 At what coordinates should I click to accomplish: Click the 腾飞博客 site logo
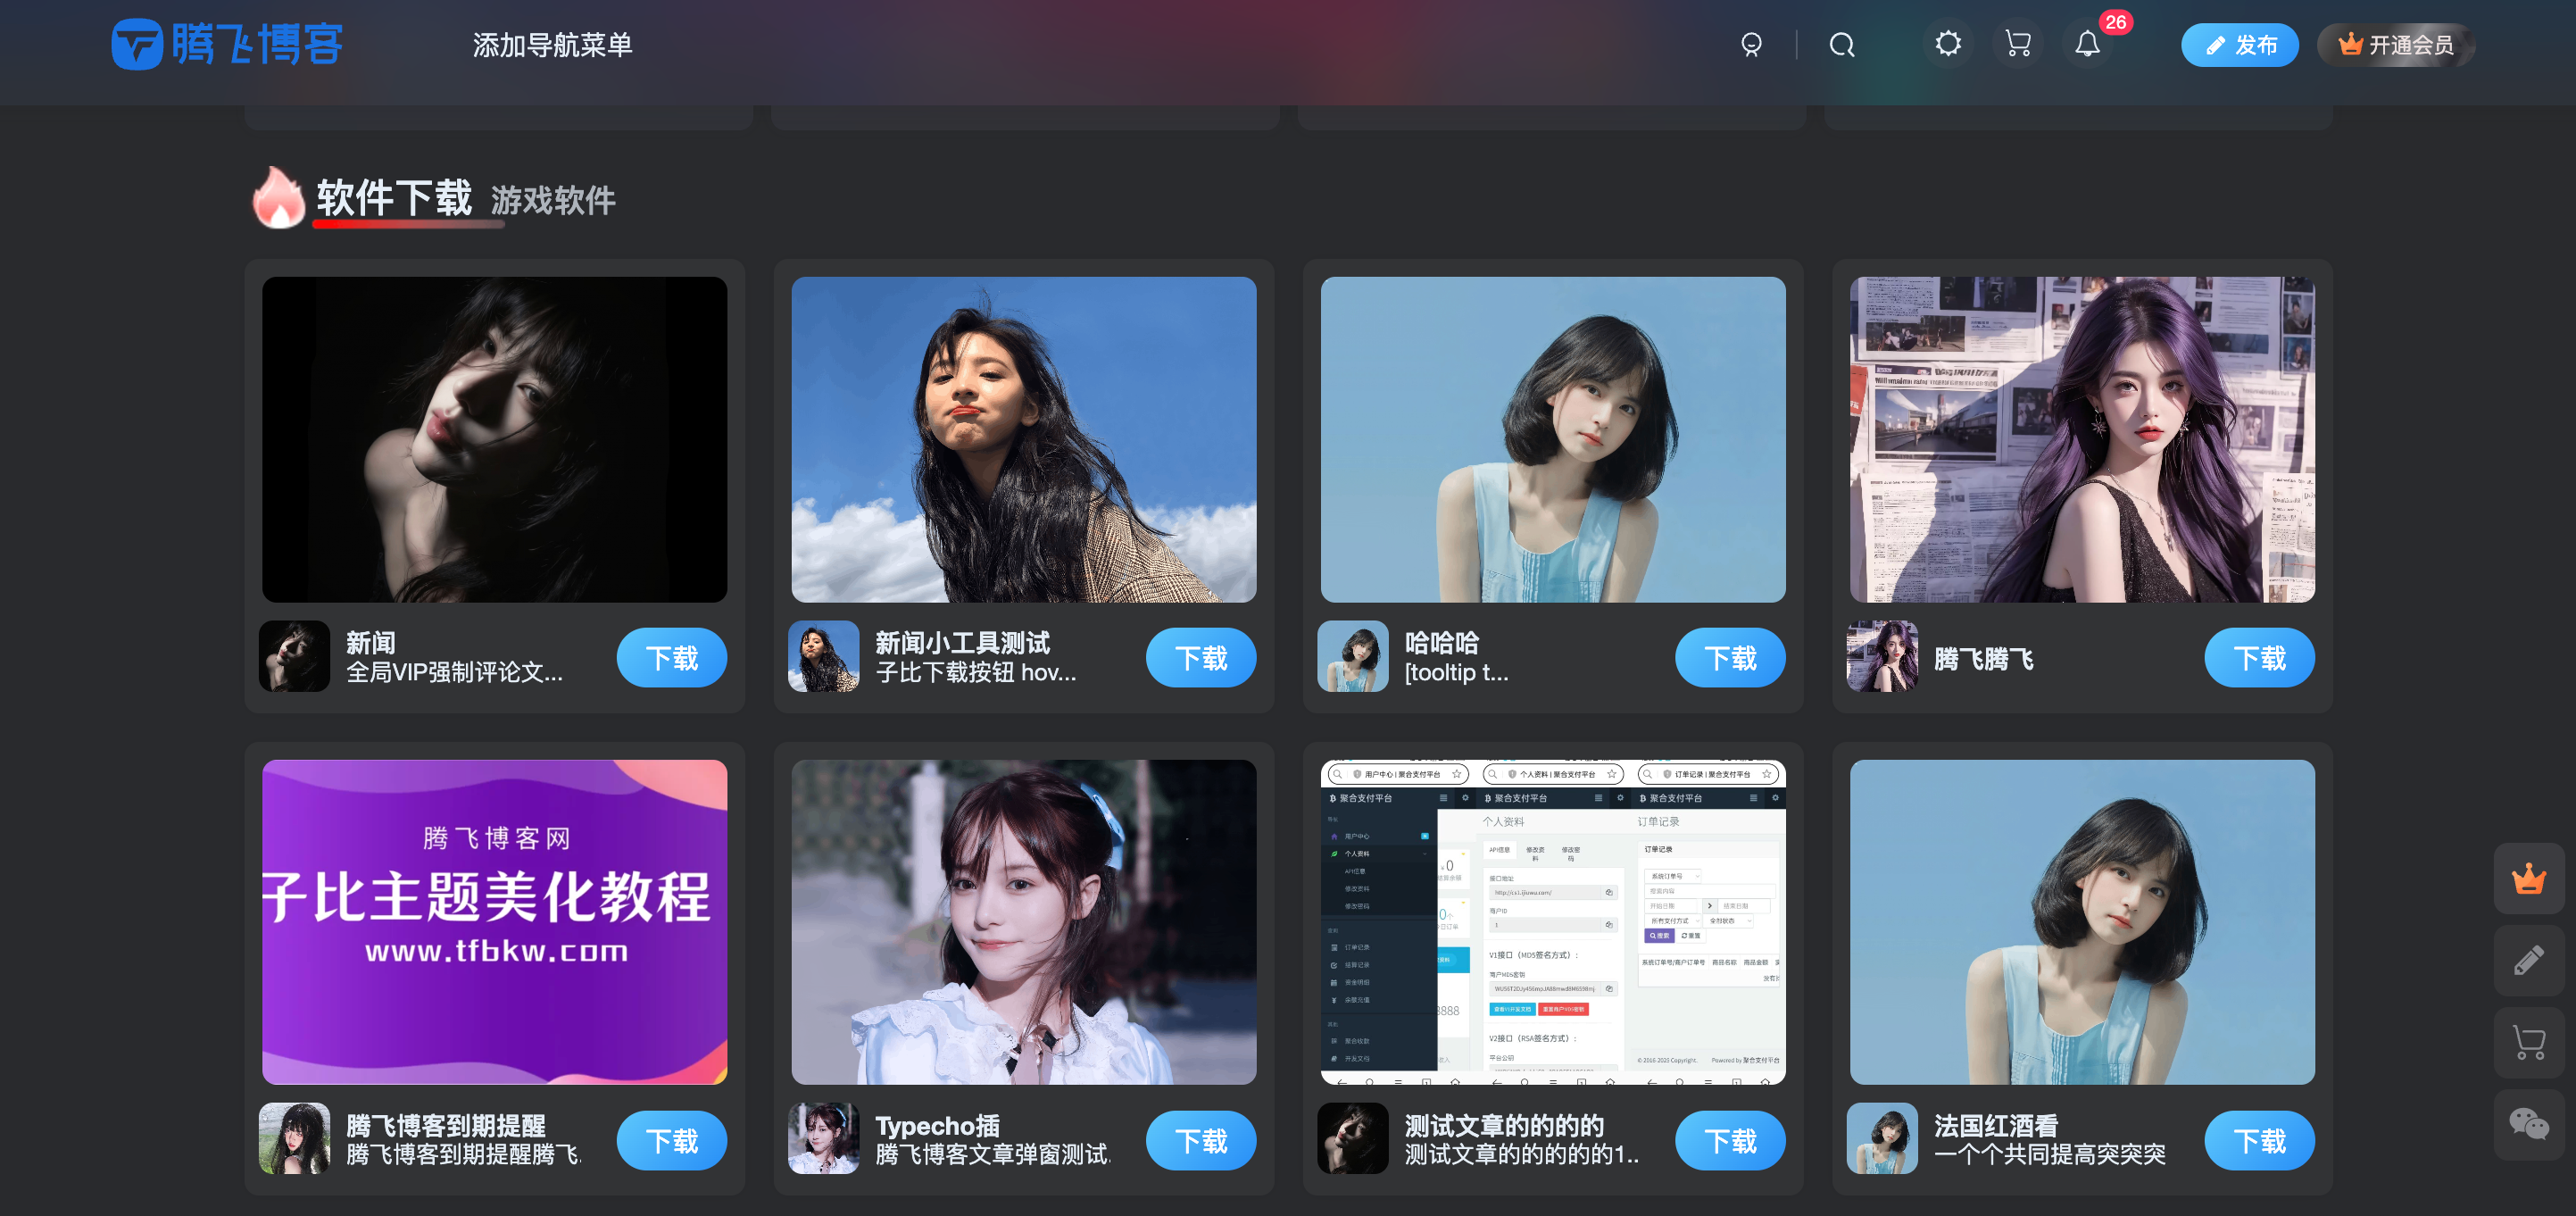tap(225, 44)
